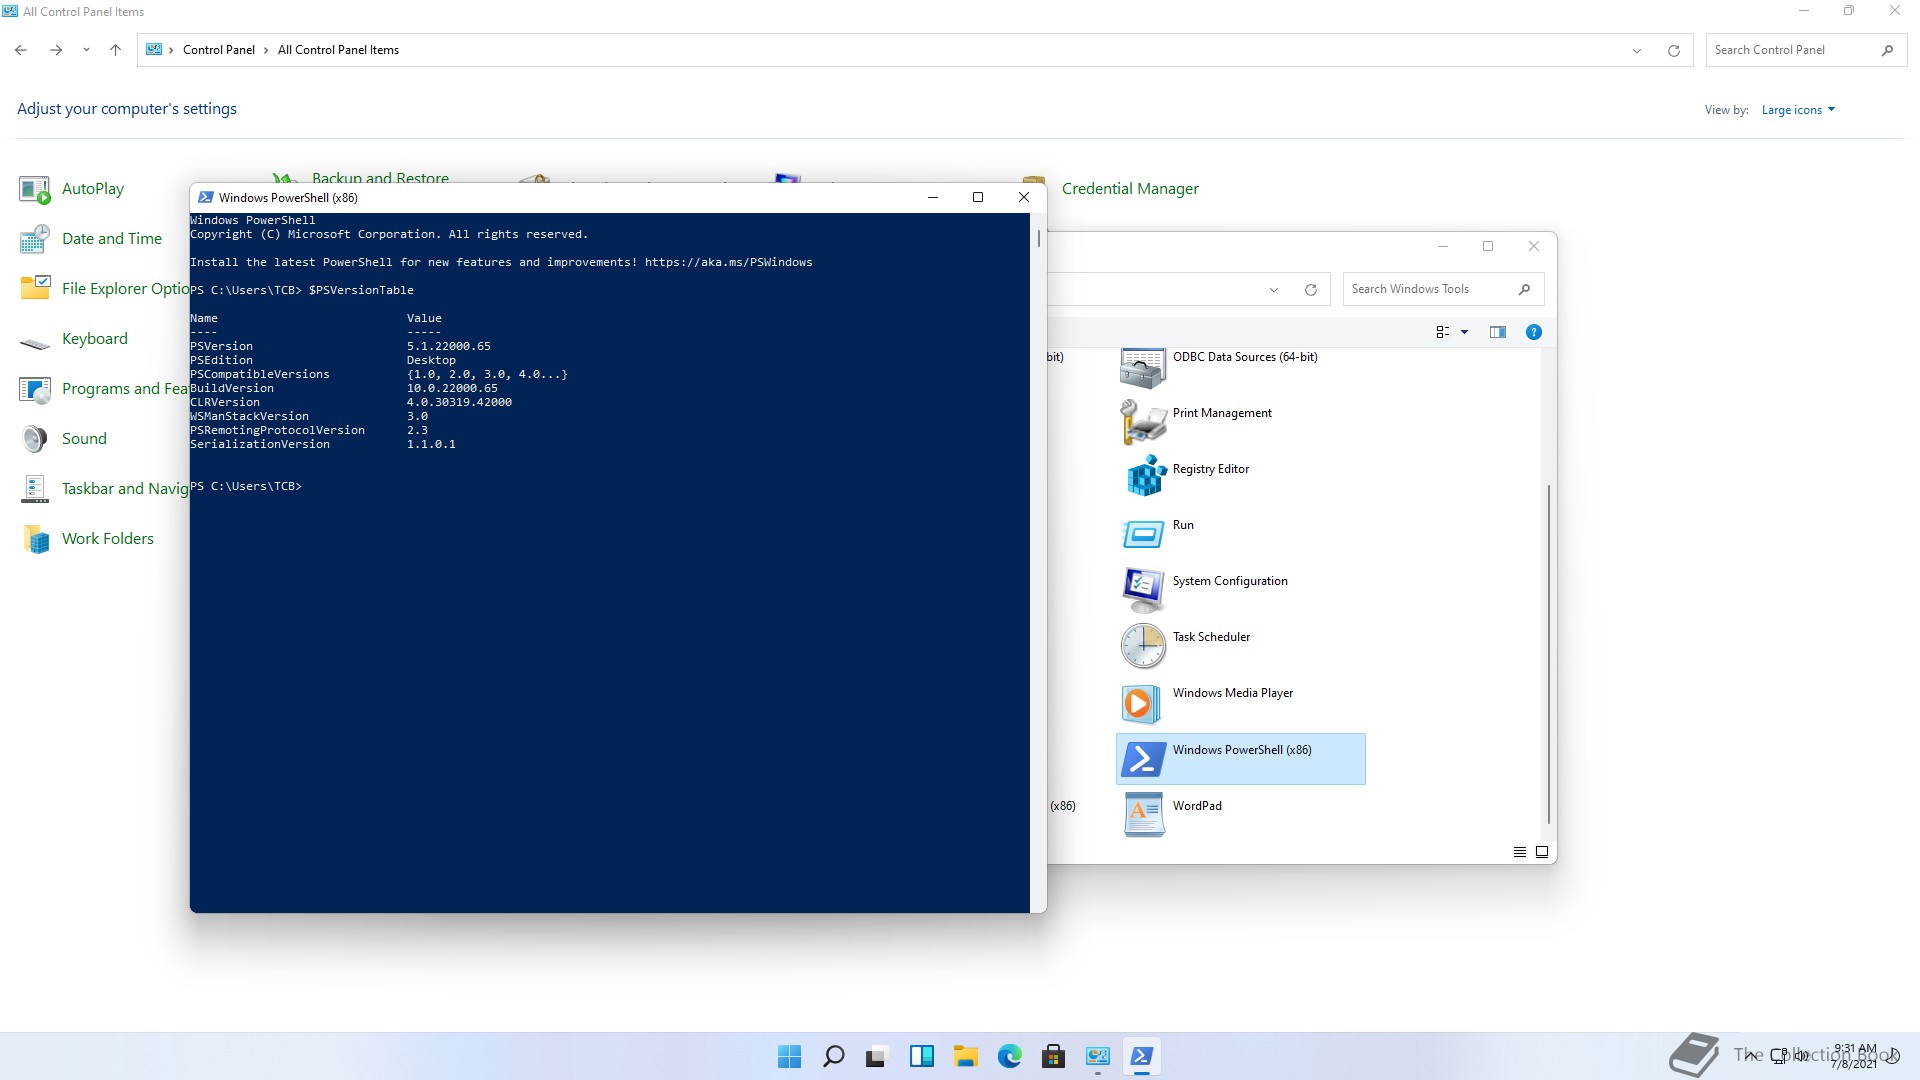Open Taskbar and Navigation icon
The height and width of the screenshot is (1080, 1920).
pos(35,489)
